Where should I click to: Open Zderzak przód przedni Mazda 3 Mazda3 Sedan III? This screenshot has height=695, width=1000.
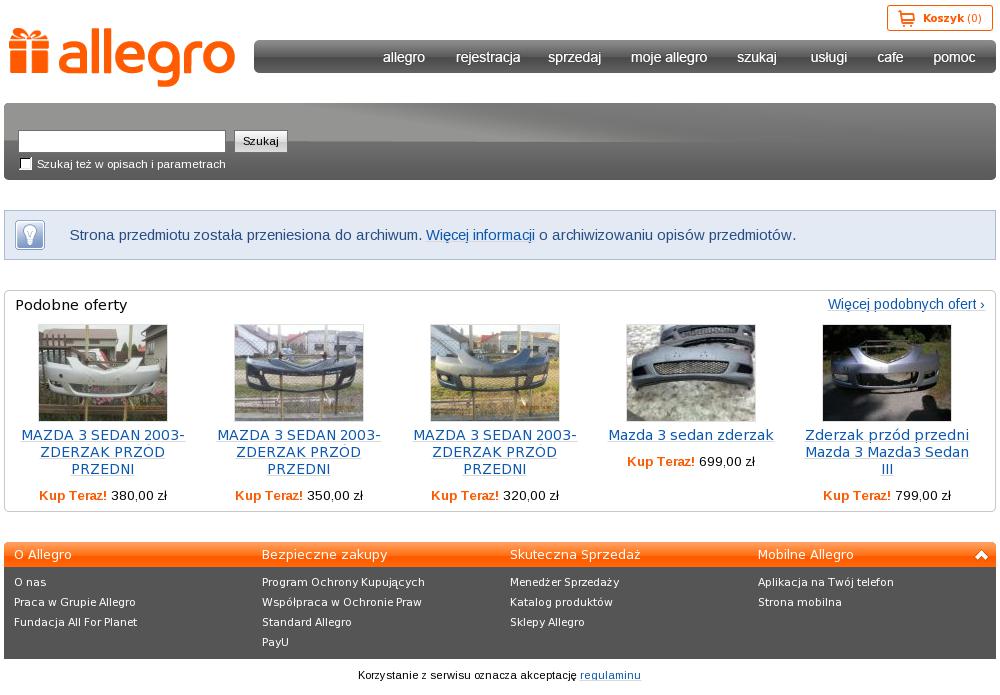[887, 452]
